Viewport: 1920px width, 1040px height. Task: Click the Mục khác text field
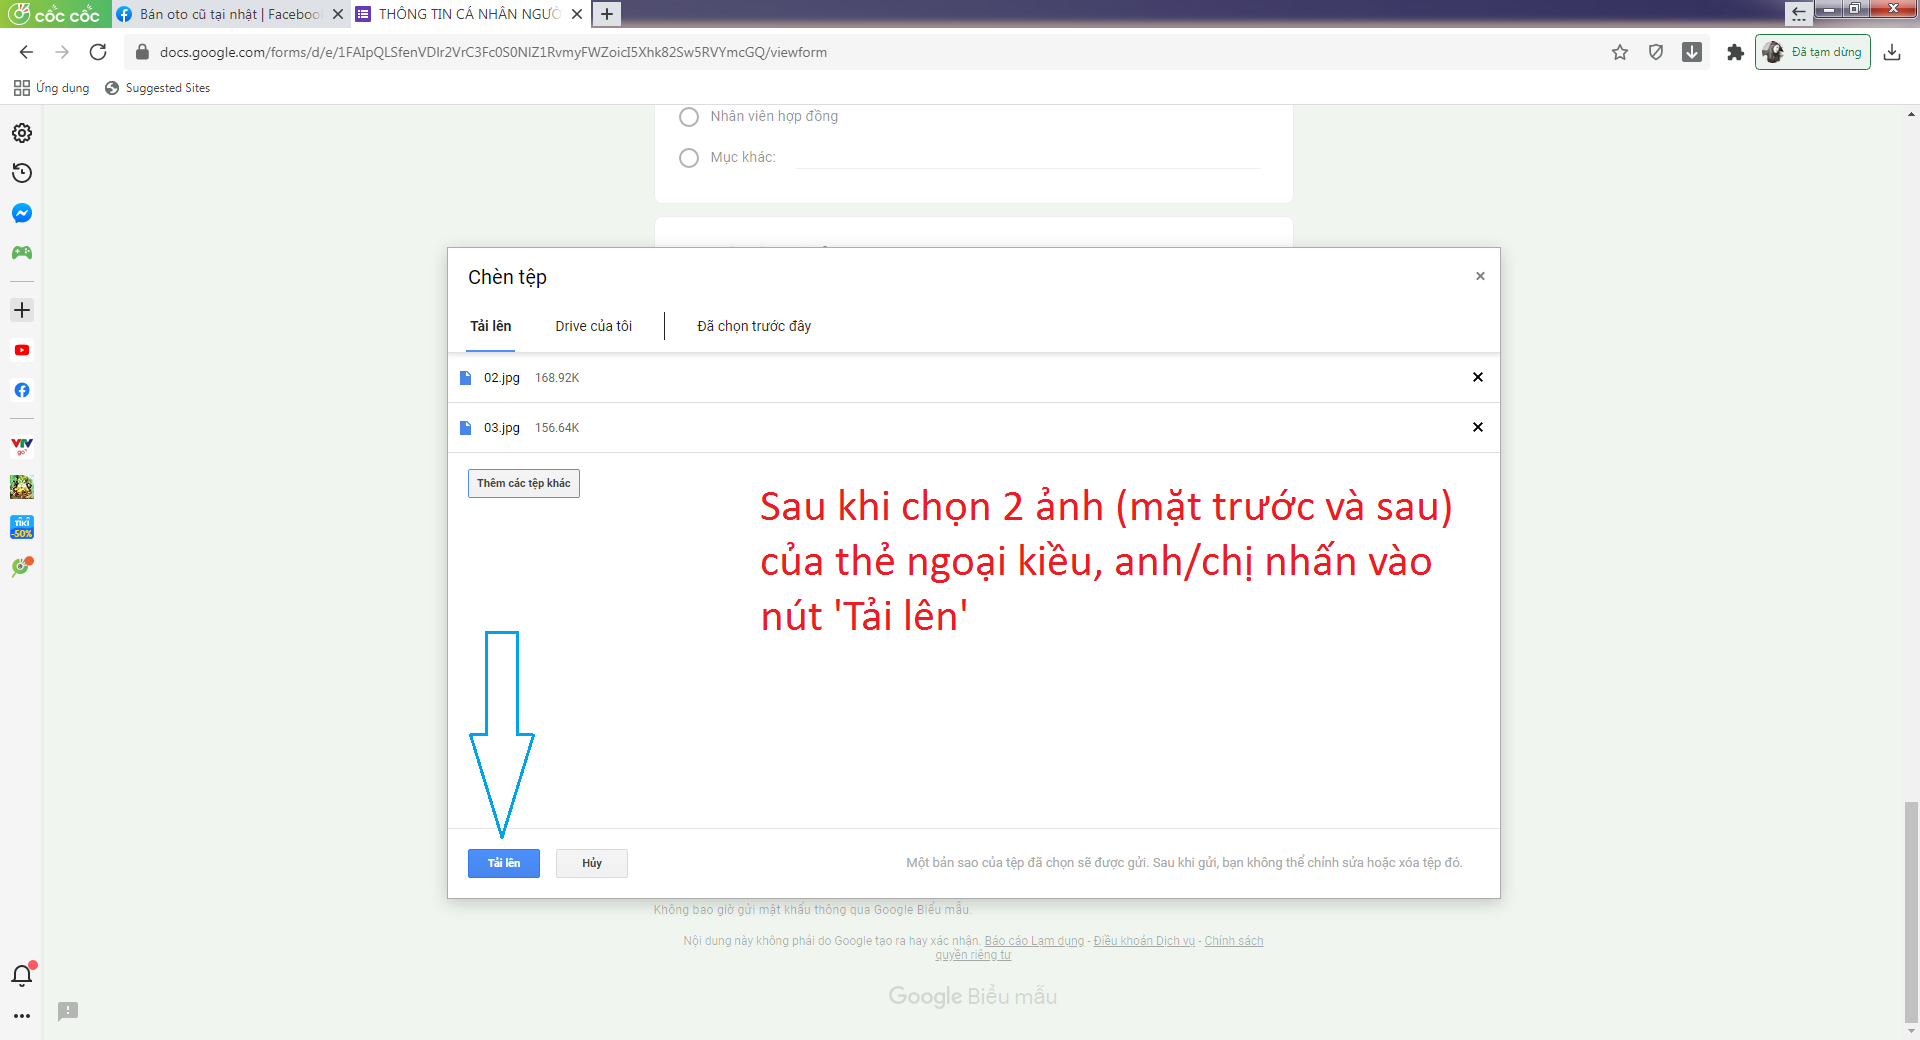click(x=1028, y=157)
